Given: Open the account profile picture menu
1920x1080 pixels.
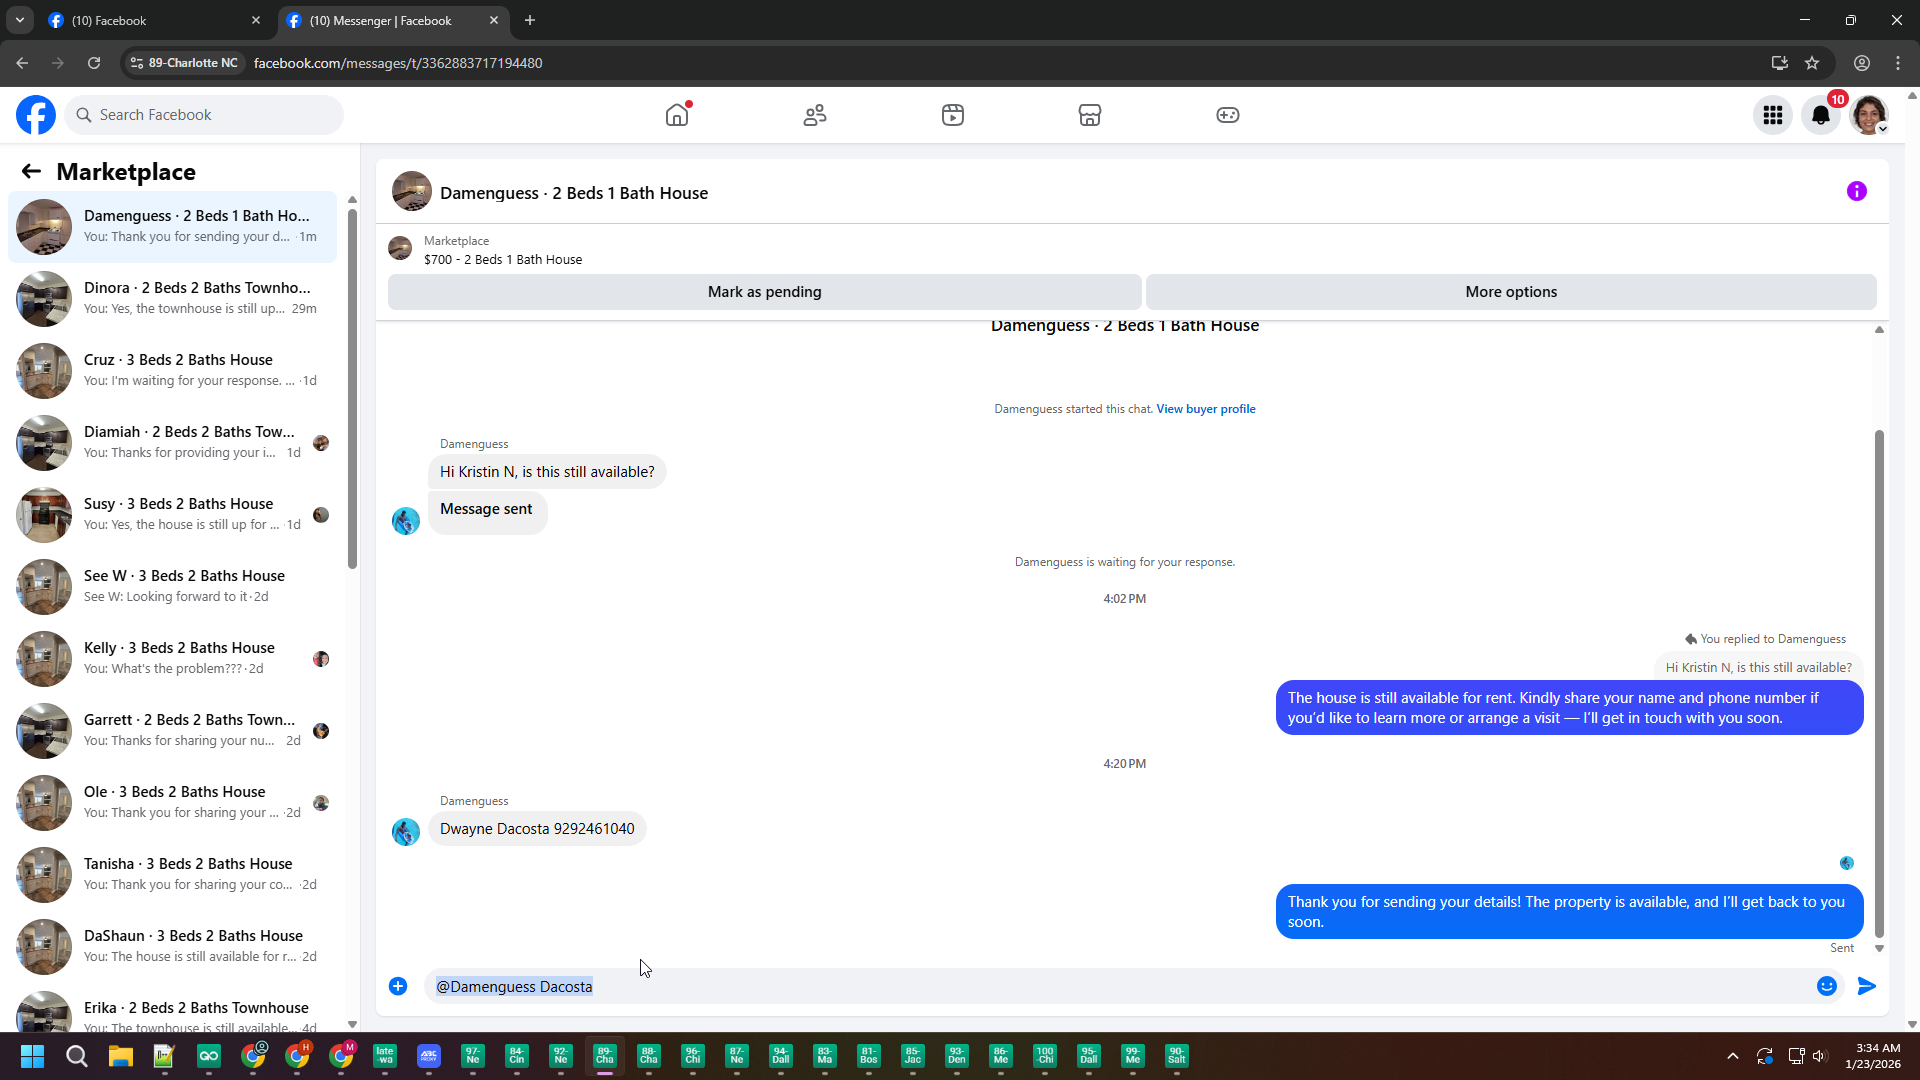Looking at the screenshot, I should coord(1869,115).
